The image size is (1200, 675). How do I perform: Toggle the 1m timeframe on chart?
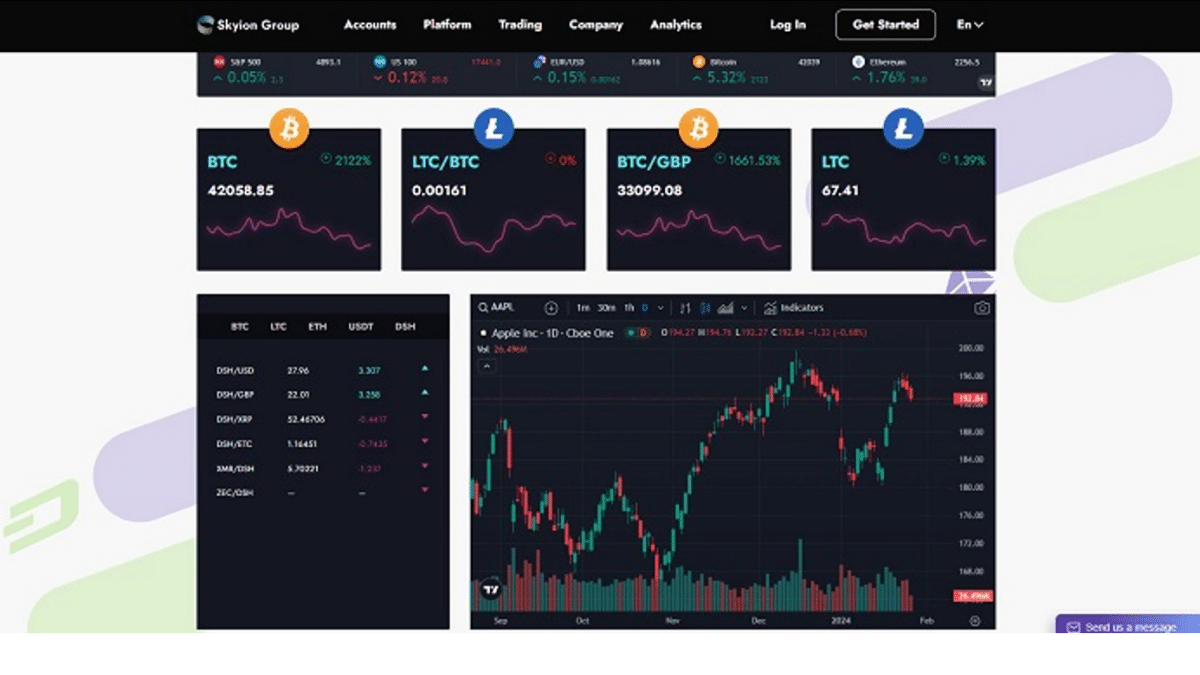583,308
